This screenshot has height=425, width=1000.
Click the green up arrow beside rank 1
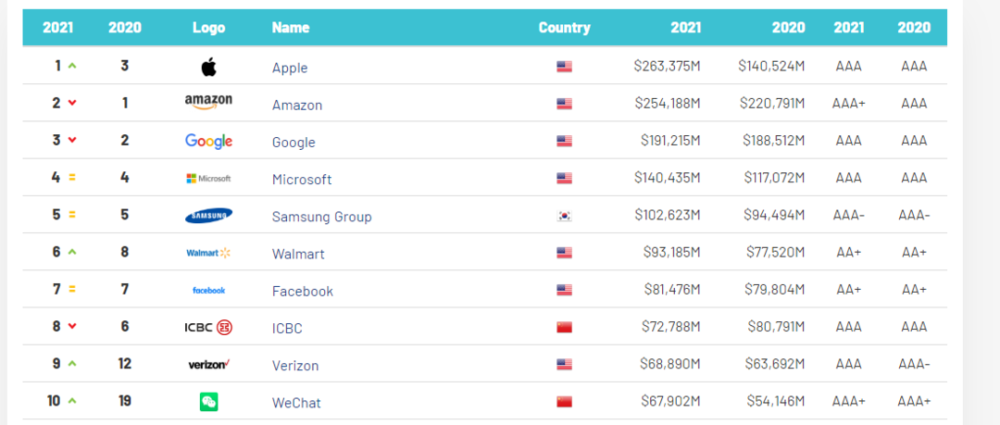tap(72, 66)
